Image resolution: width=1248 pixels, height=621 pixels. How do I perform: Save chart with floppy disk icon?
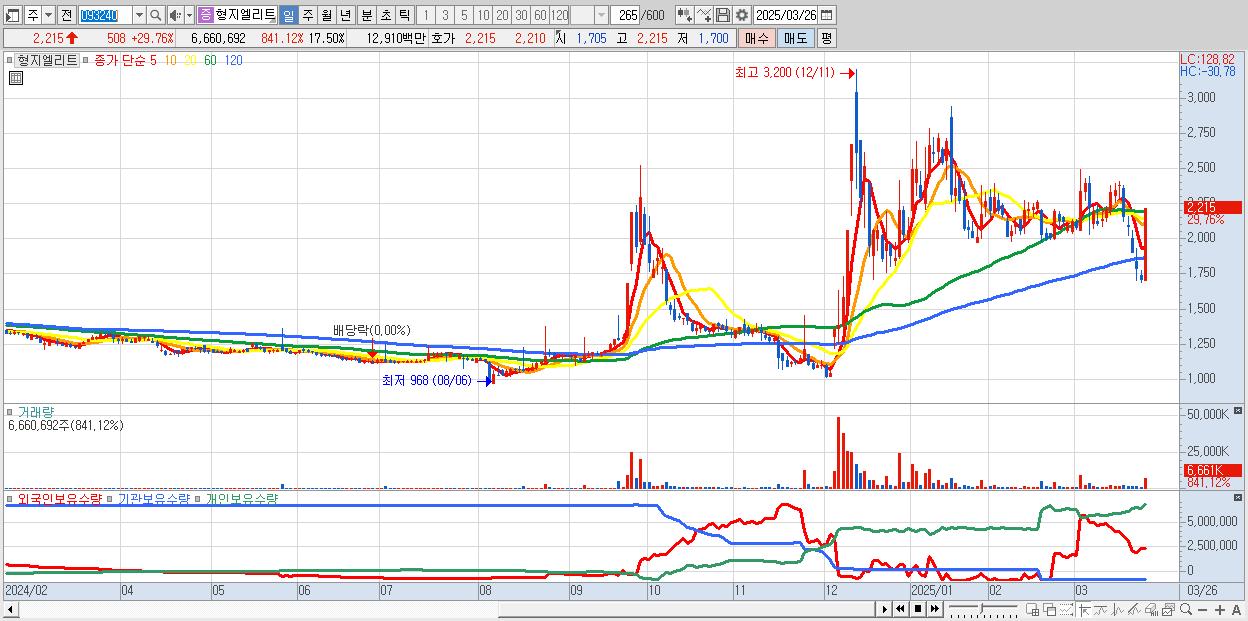(x=722, y=15)
